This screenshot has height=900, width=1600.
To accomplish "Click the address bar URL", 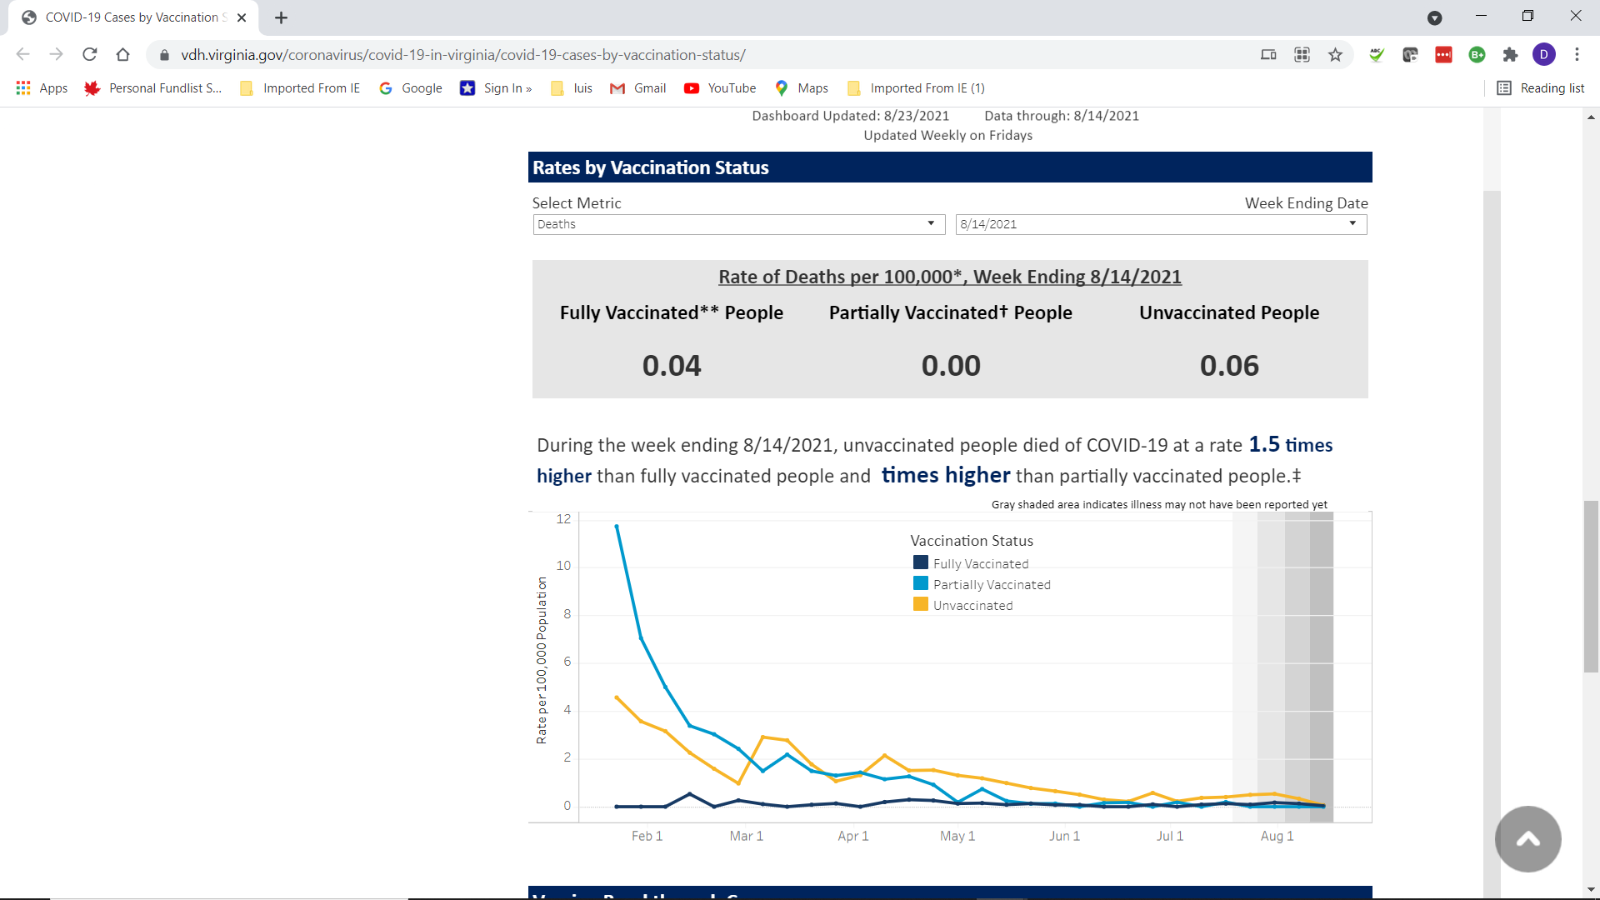I will [x=463, y=55].
